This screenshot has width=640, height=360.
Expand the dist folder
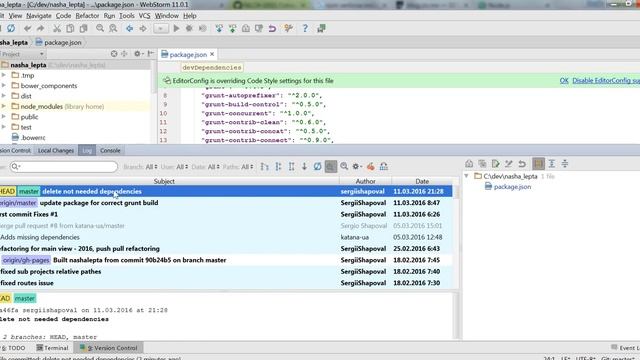[x=4, y=96]
